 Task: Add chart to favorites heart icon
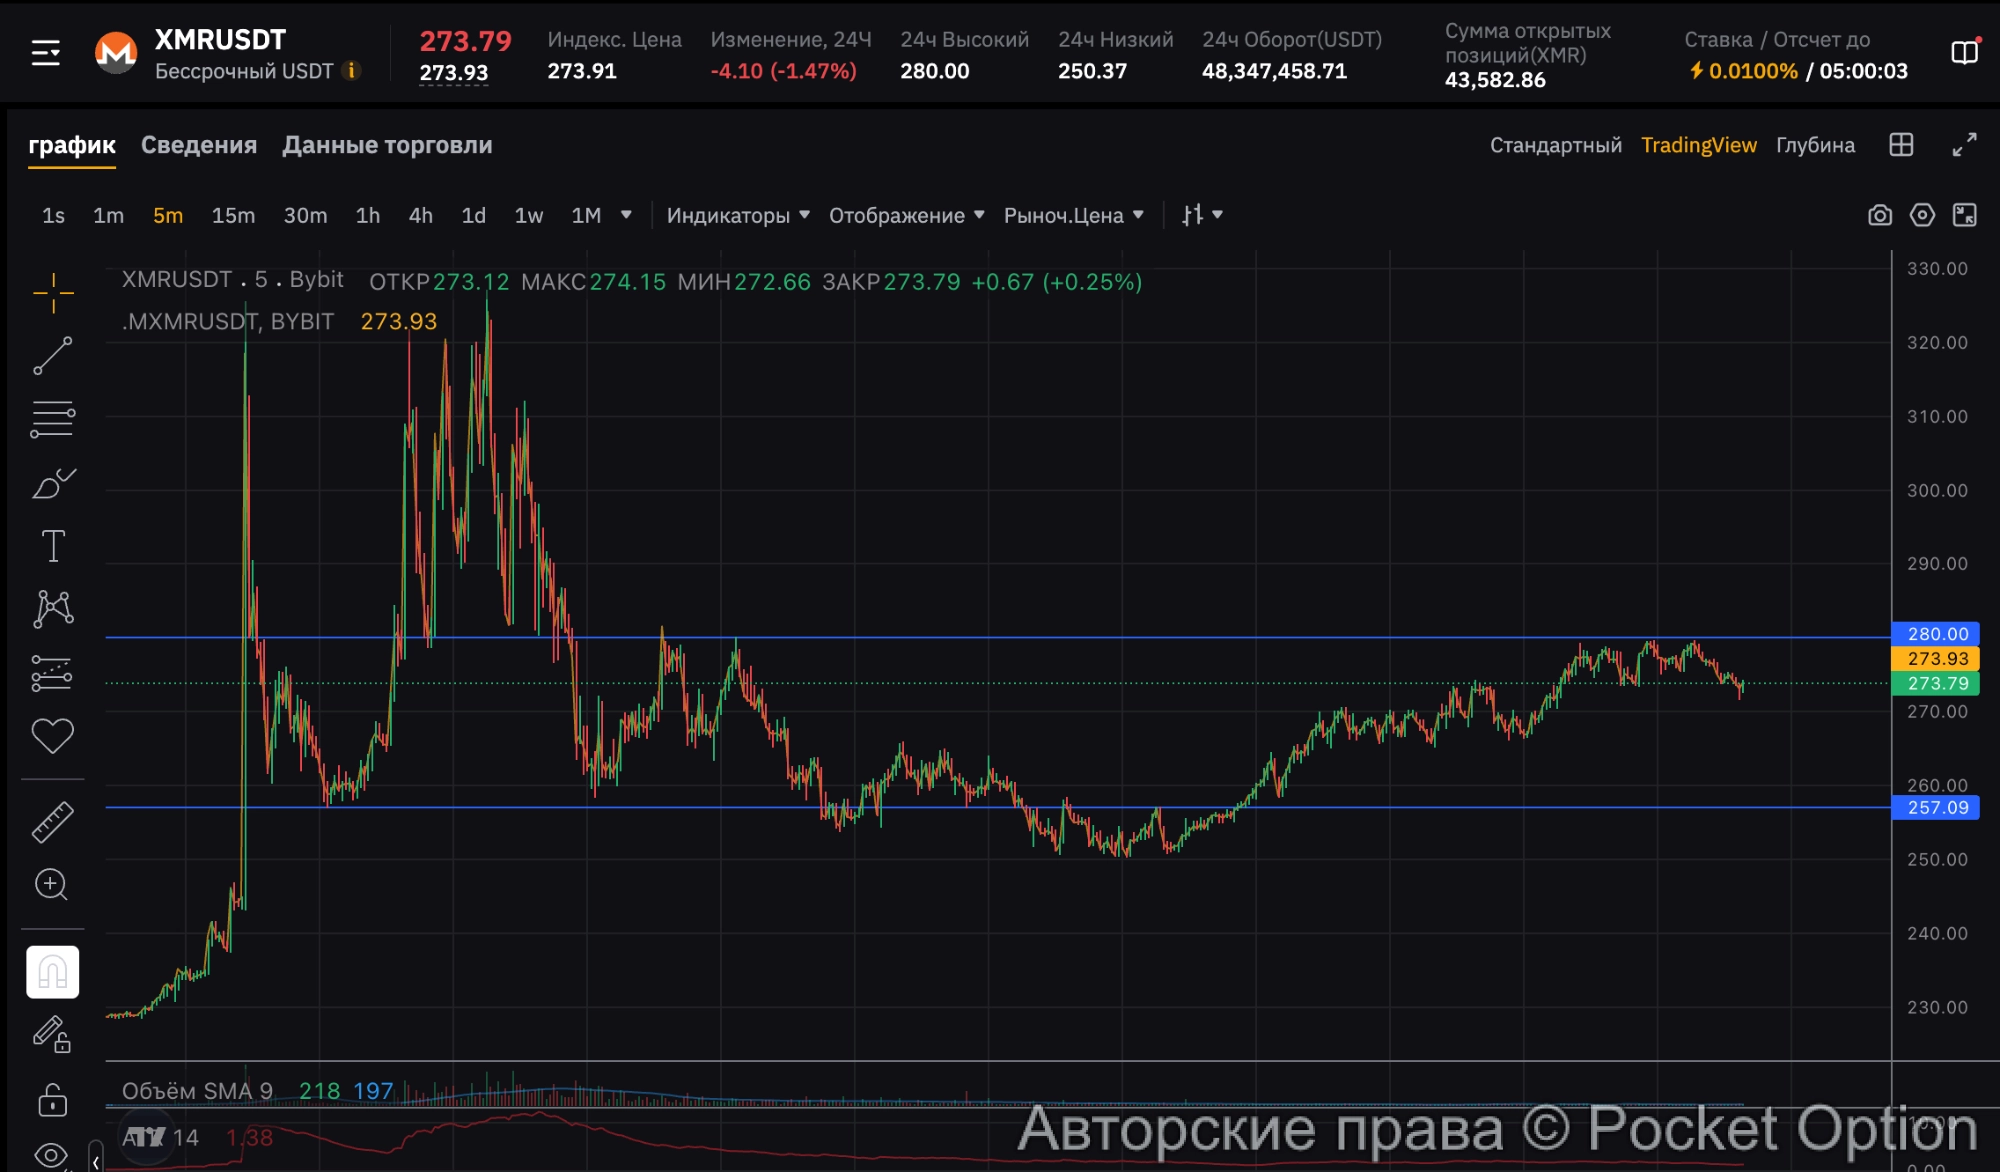point(53,736)
